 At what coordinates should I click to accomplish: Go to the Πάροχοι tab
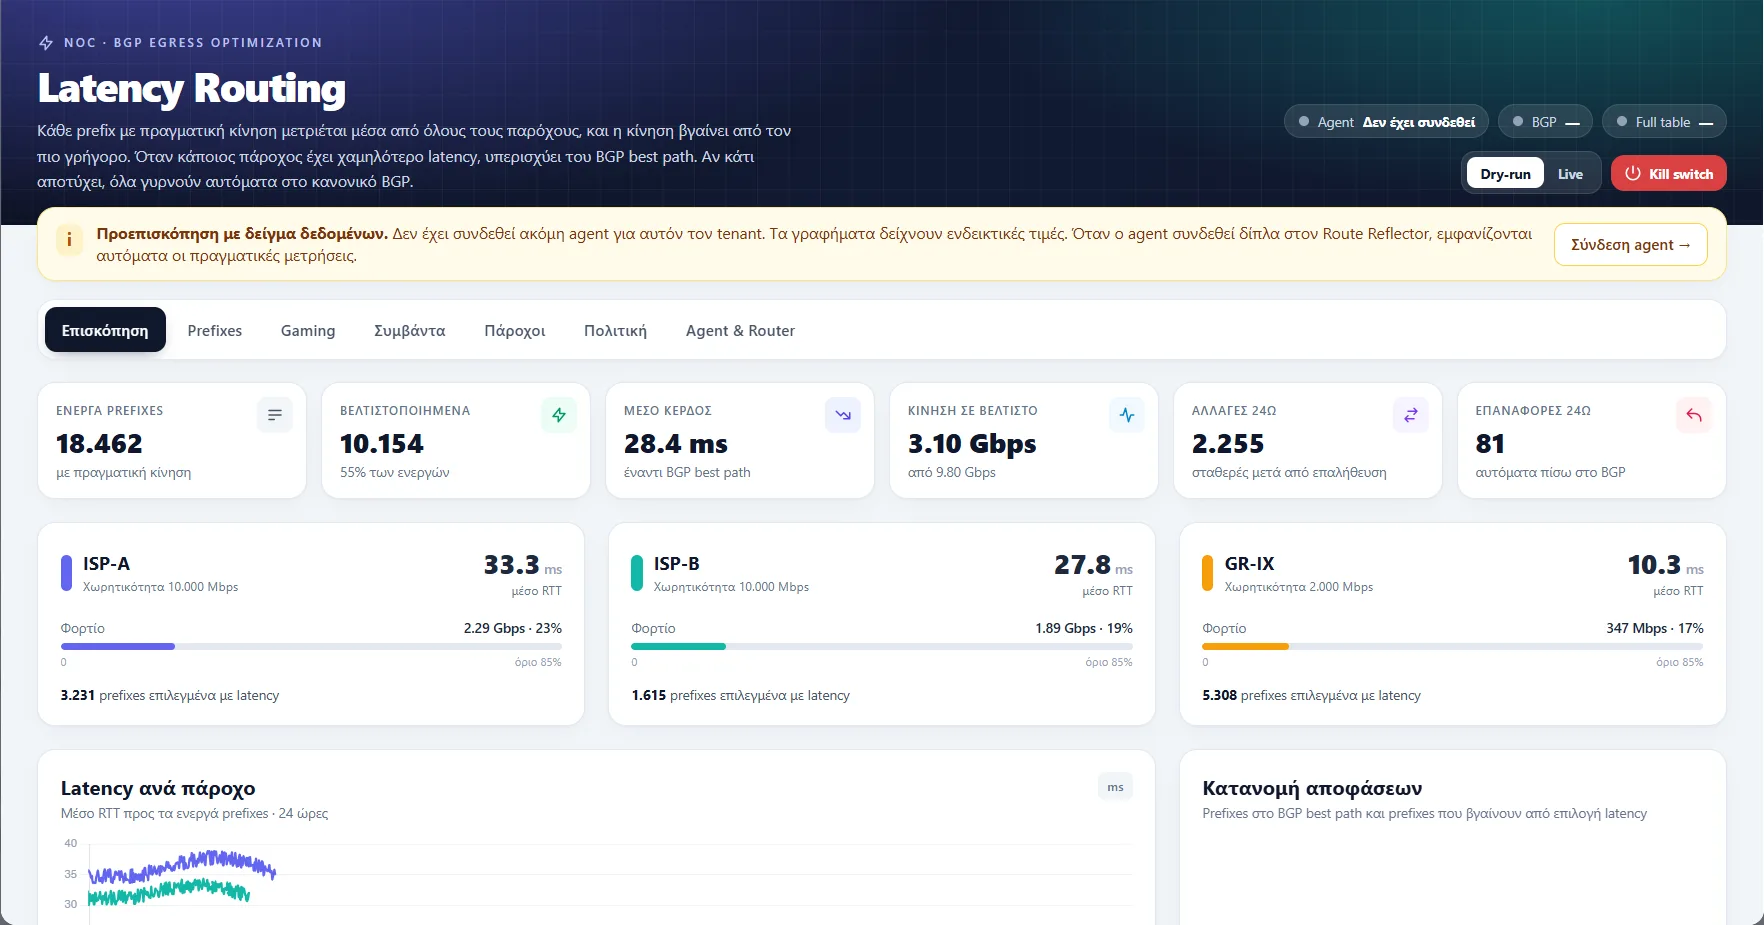515,330
